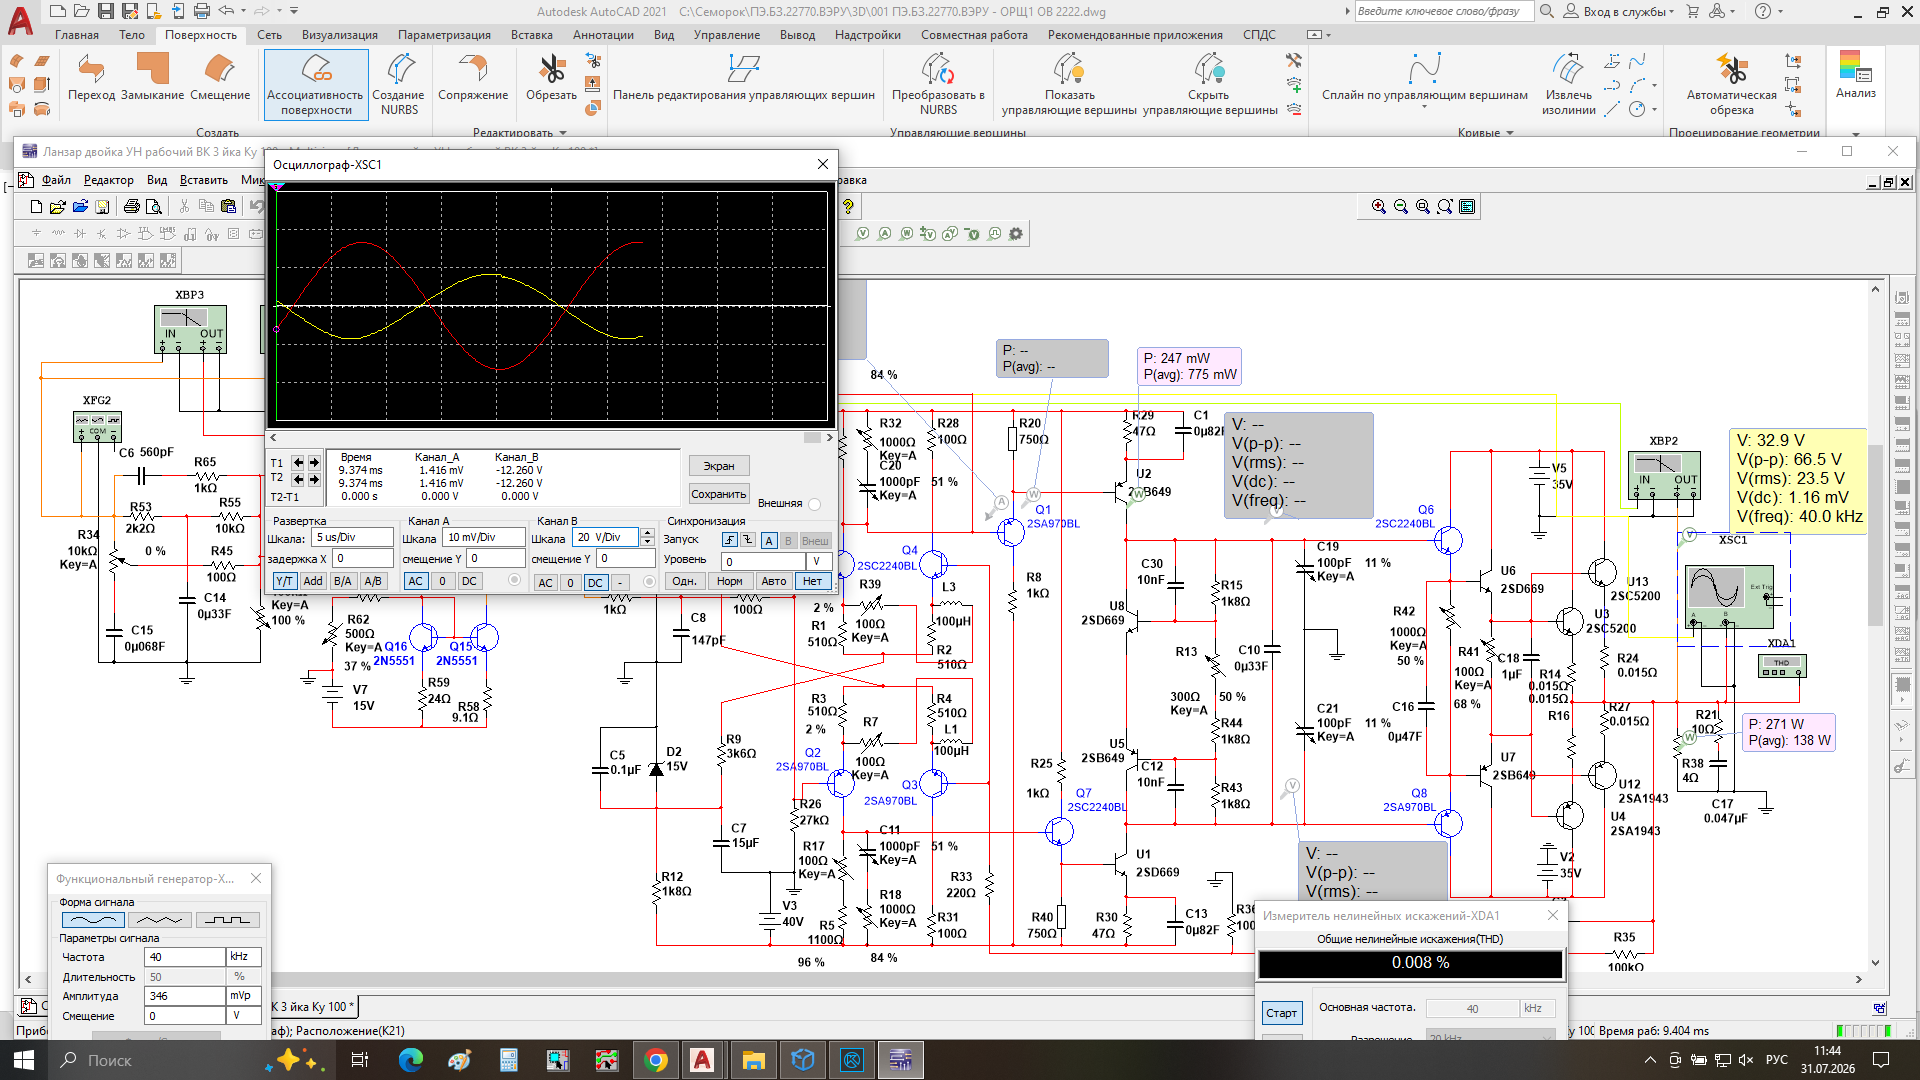Select sine waveform in function generator
Screen dimensions: 1920x1080
94,920
